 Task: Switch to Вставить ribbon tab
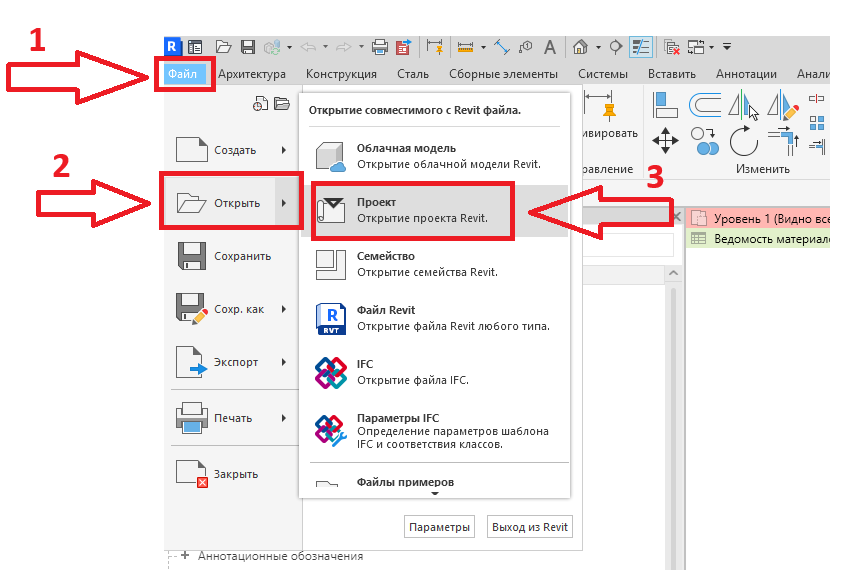coord(672,74)
